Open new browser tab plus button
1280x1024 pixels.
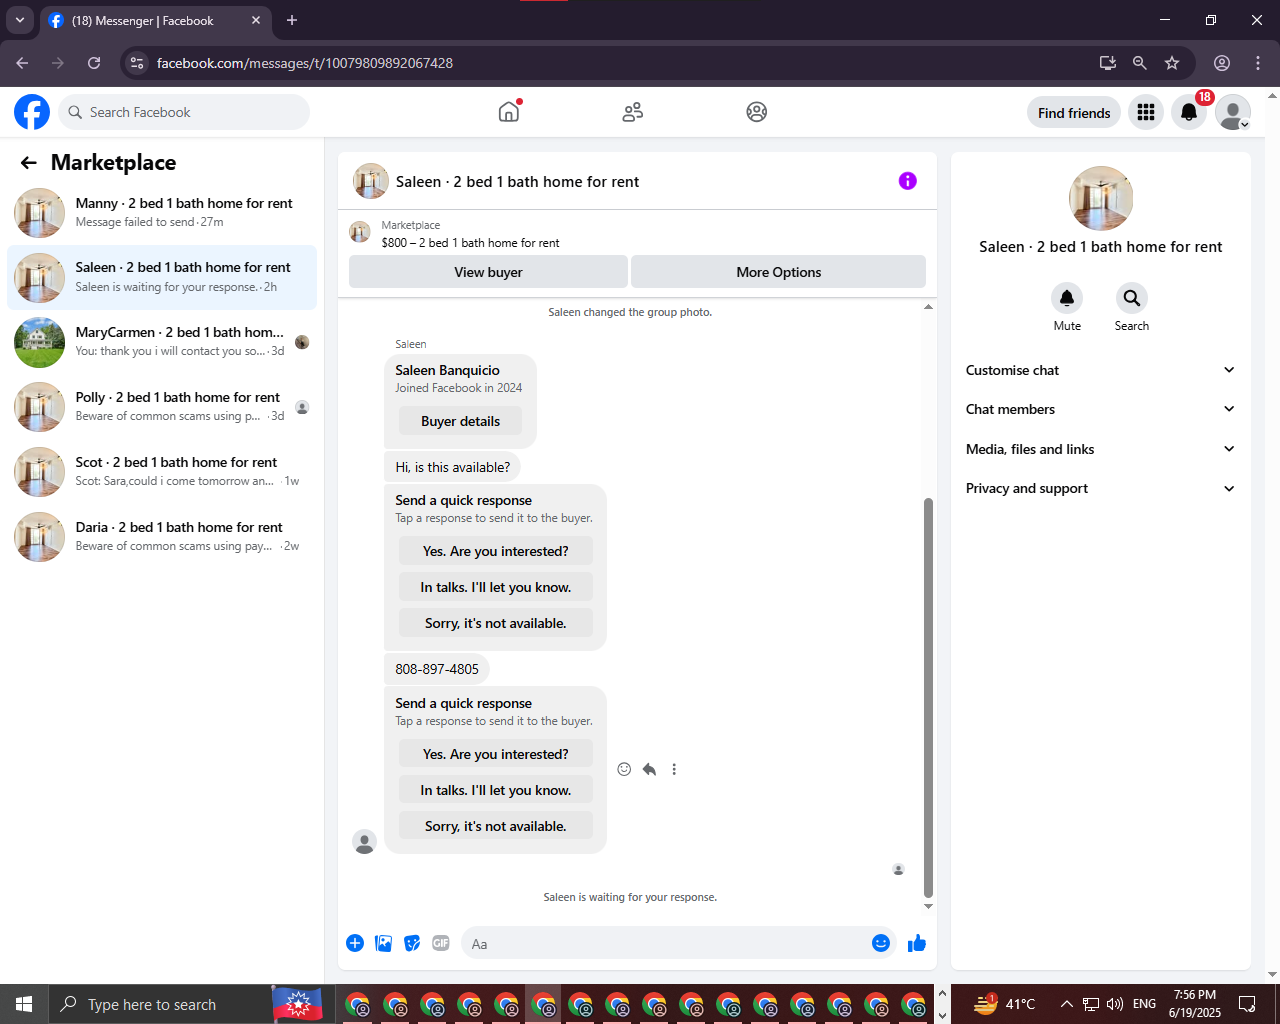tap(292, 20)
